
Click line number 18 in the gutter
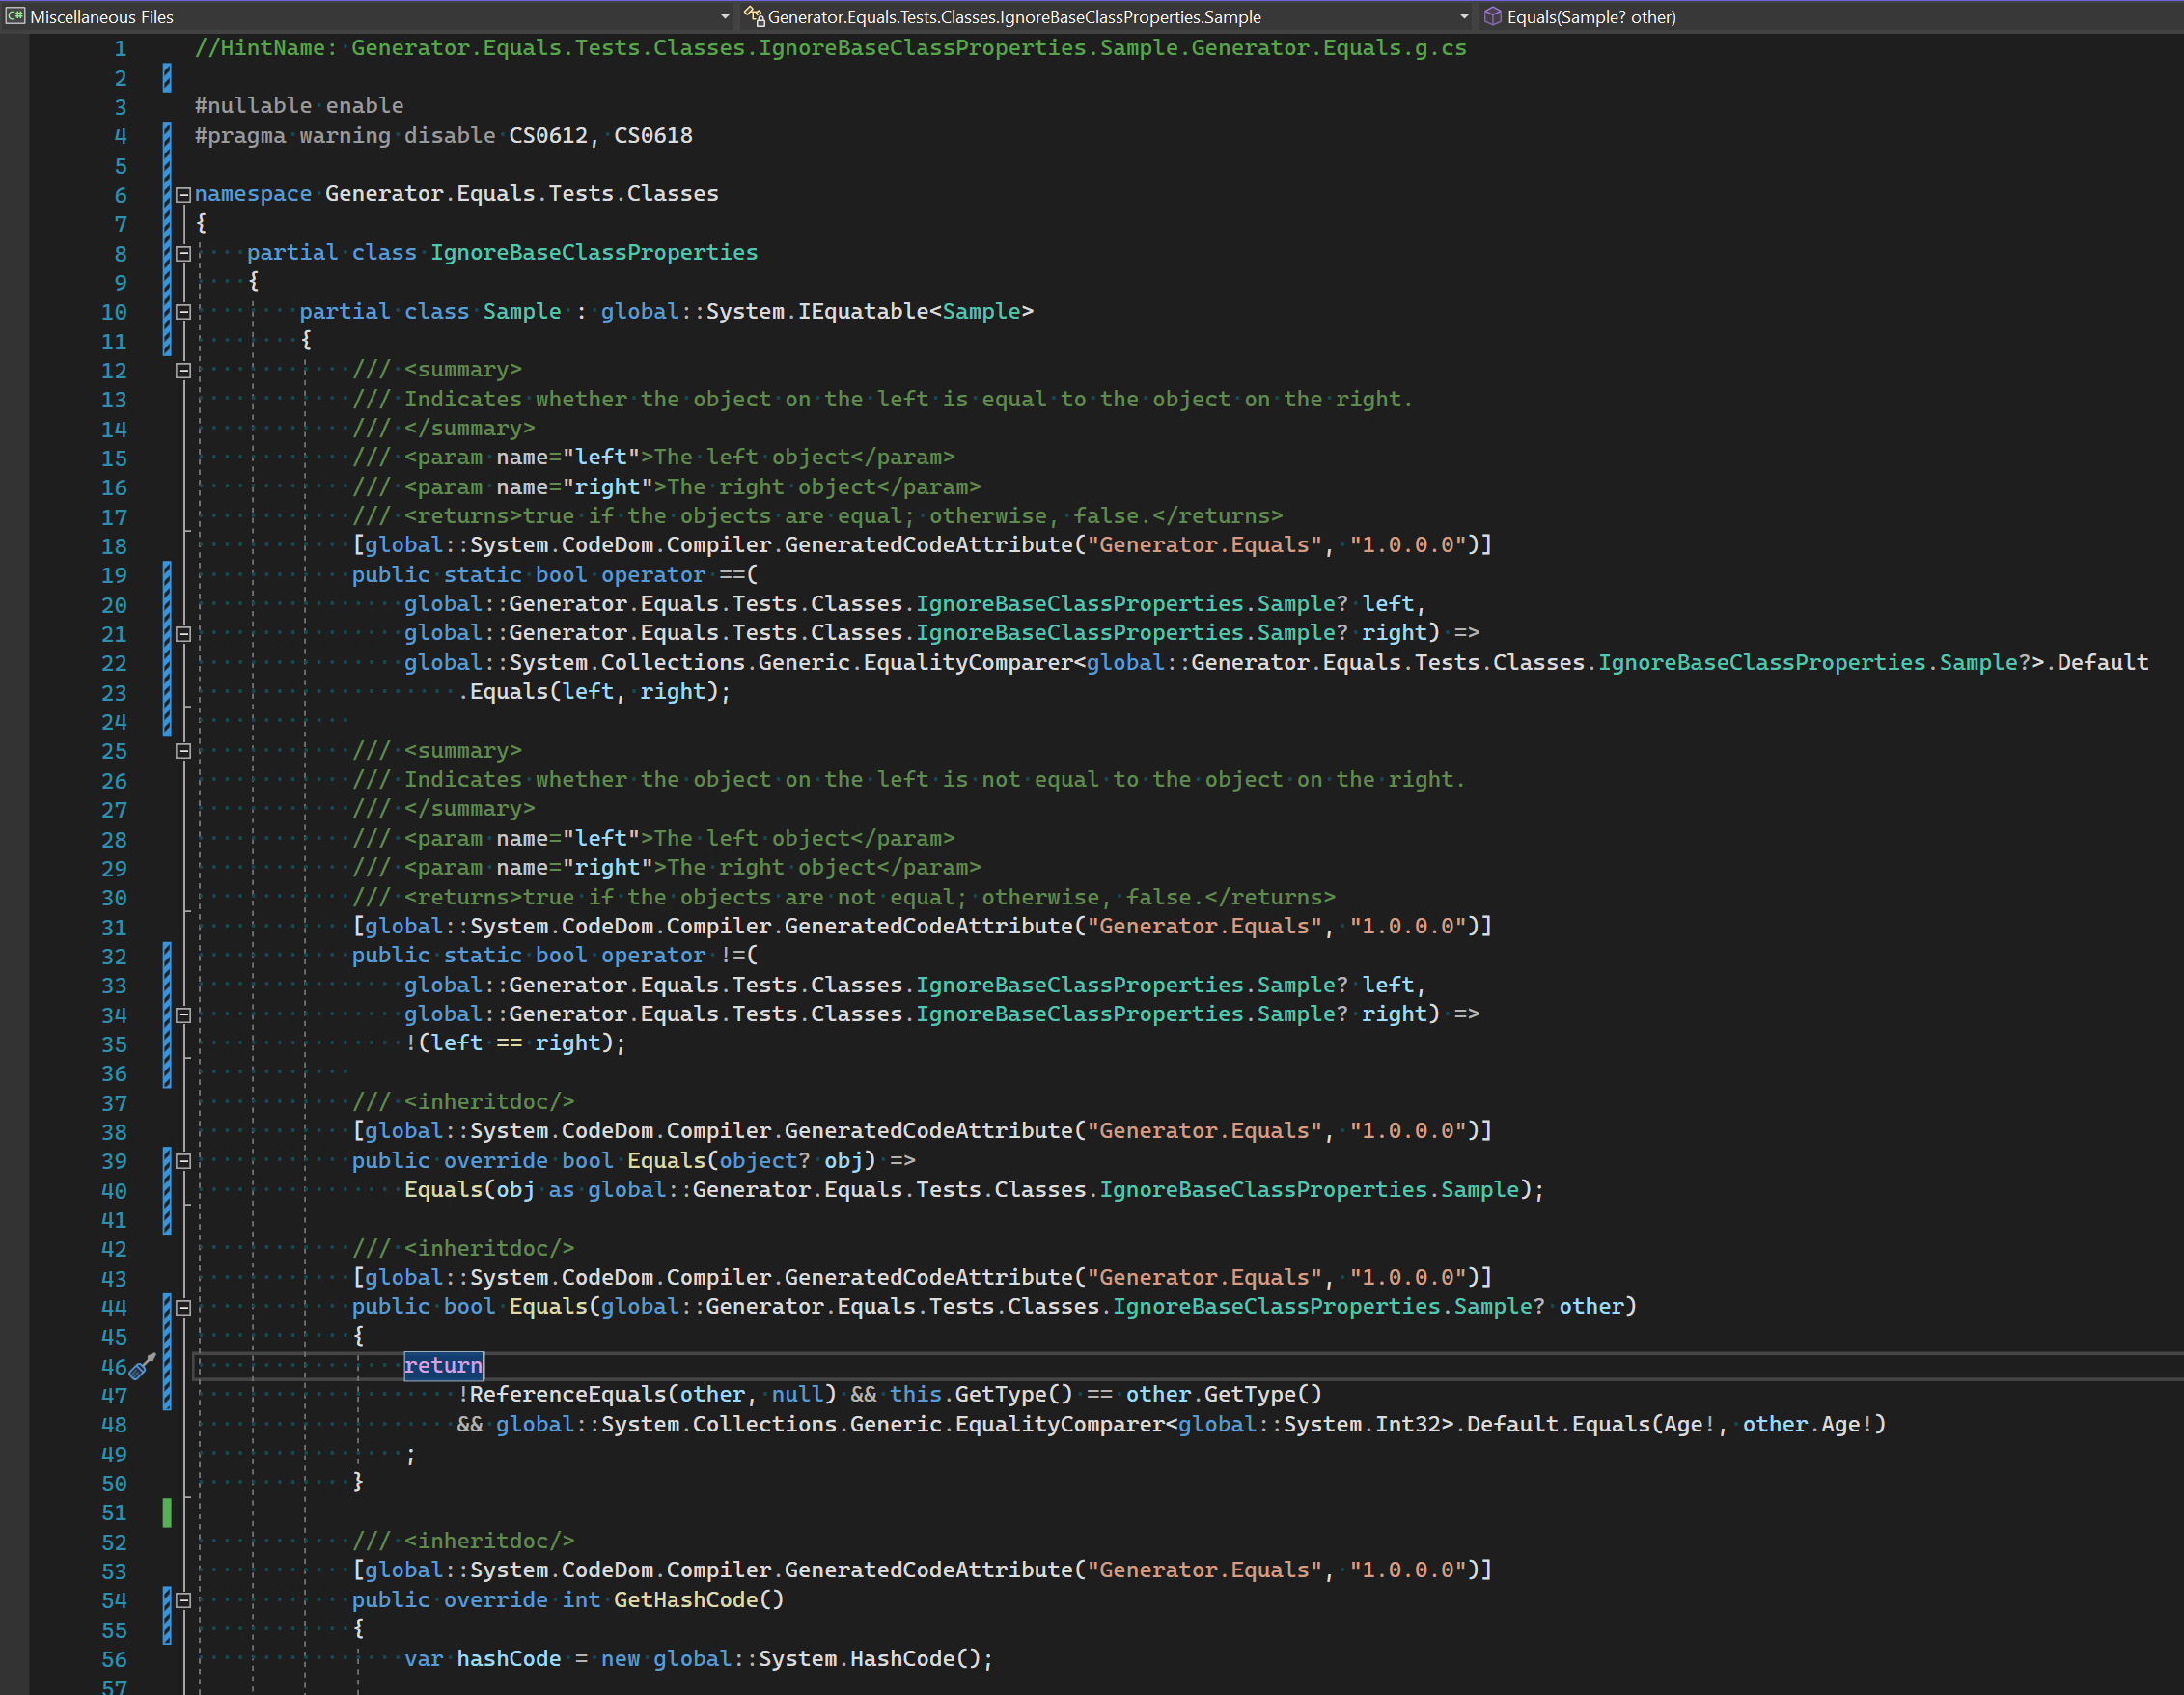click(x=114, y=546)
